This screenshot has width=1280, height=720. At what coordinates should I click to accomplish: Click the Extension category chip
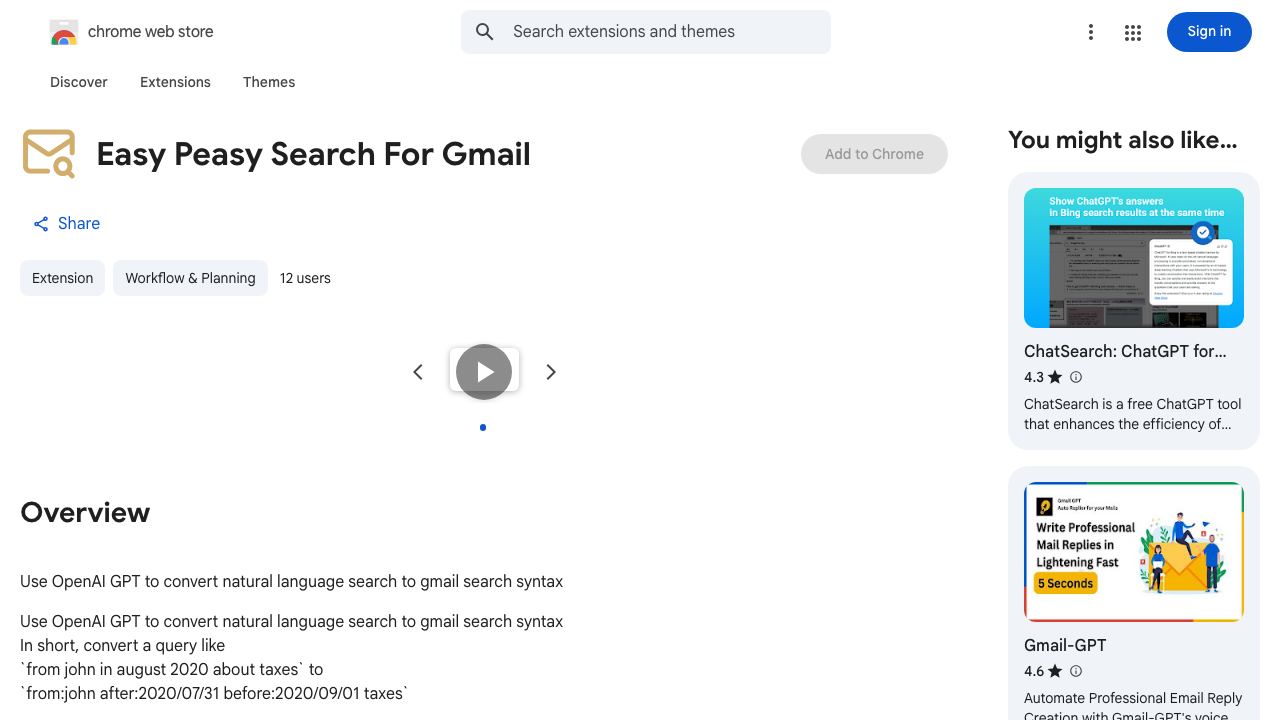pos(62,278)
